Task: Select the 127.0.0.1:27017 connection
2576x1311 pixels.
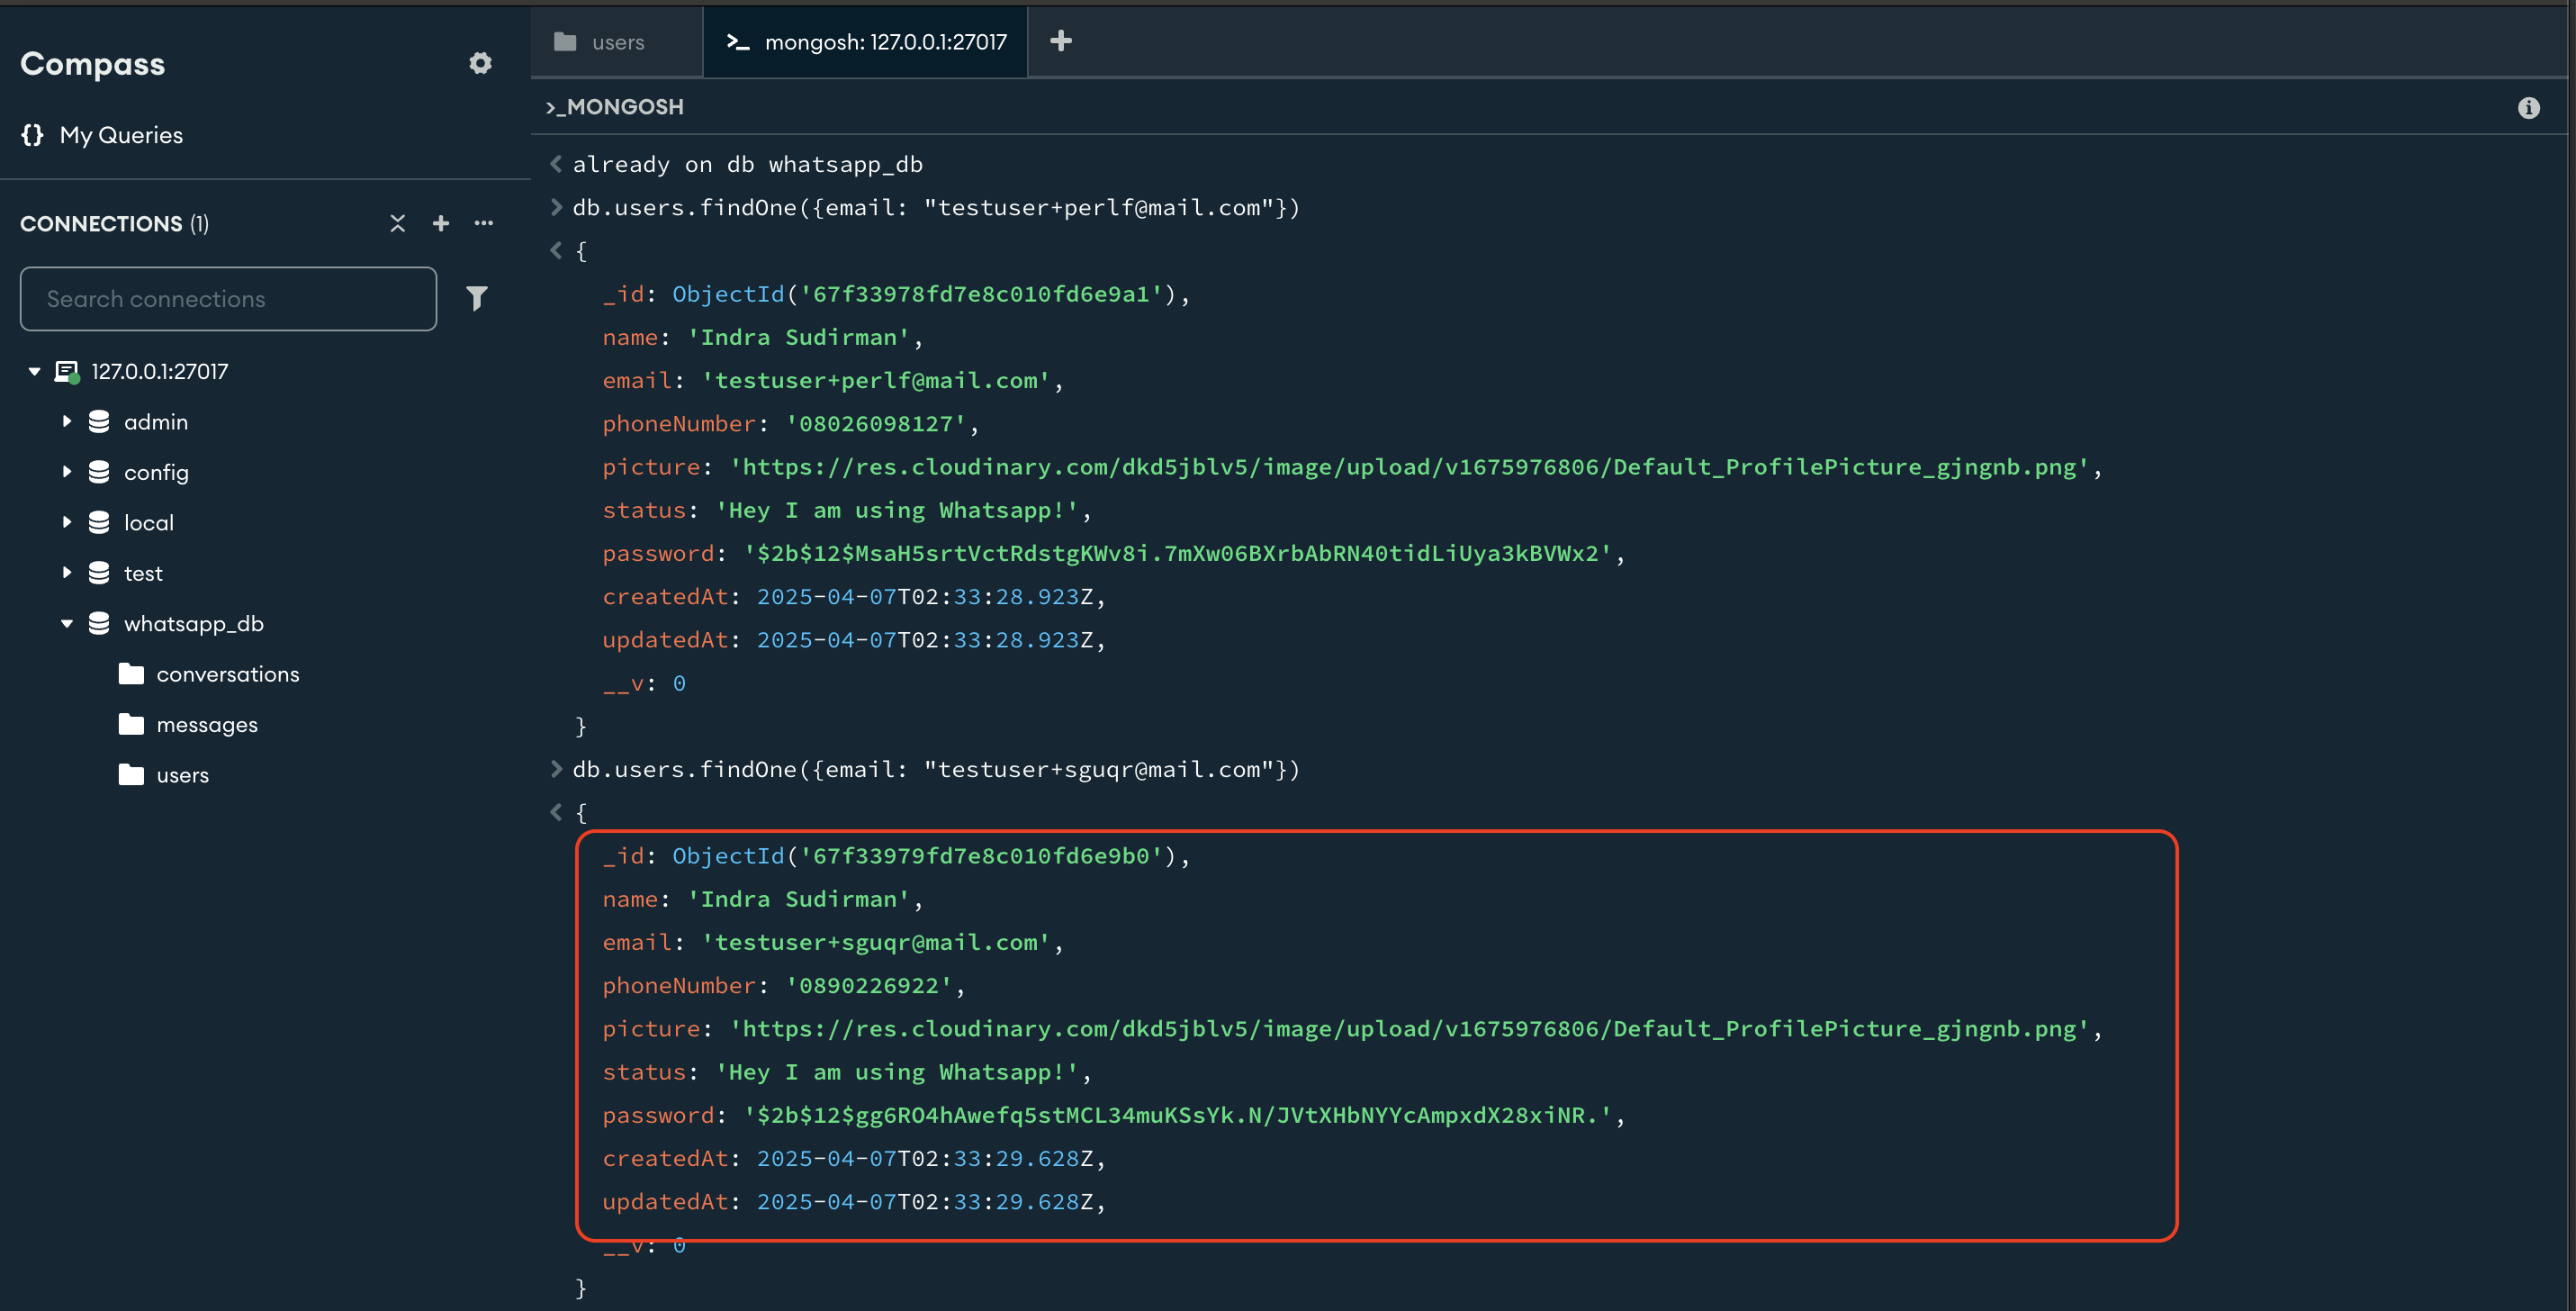Action: [158, 371]
